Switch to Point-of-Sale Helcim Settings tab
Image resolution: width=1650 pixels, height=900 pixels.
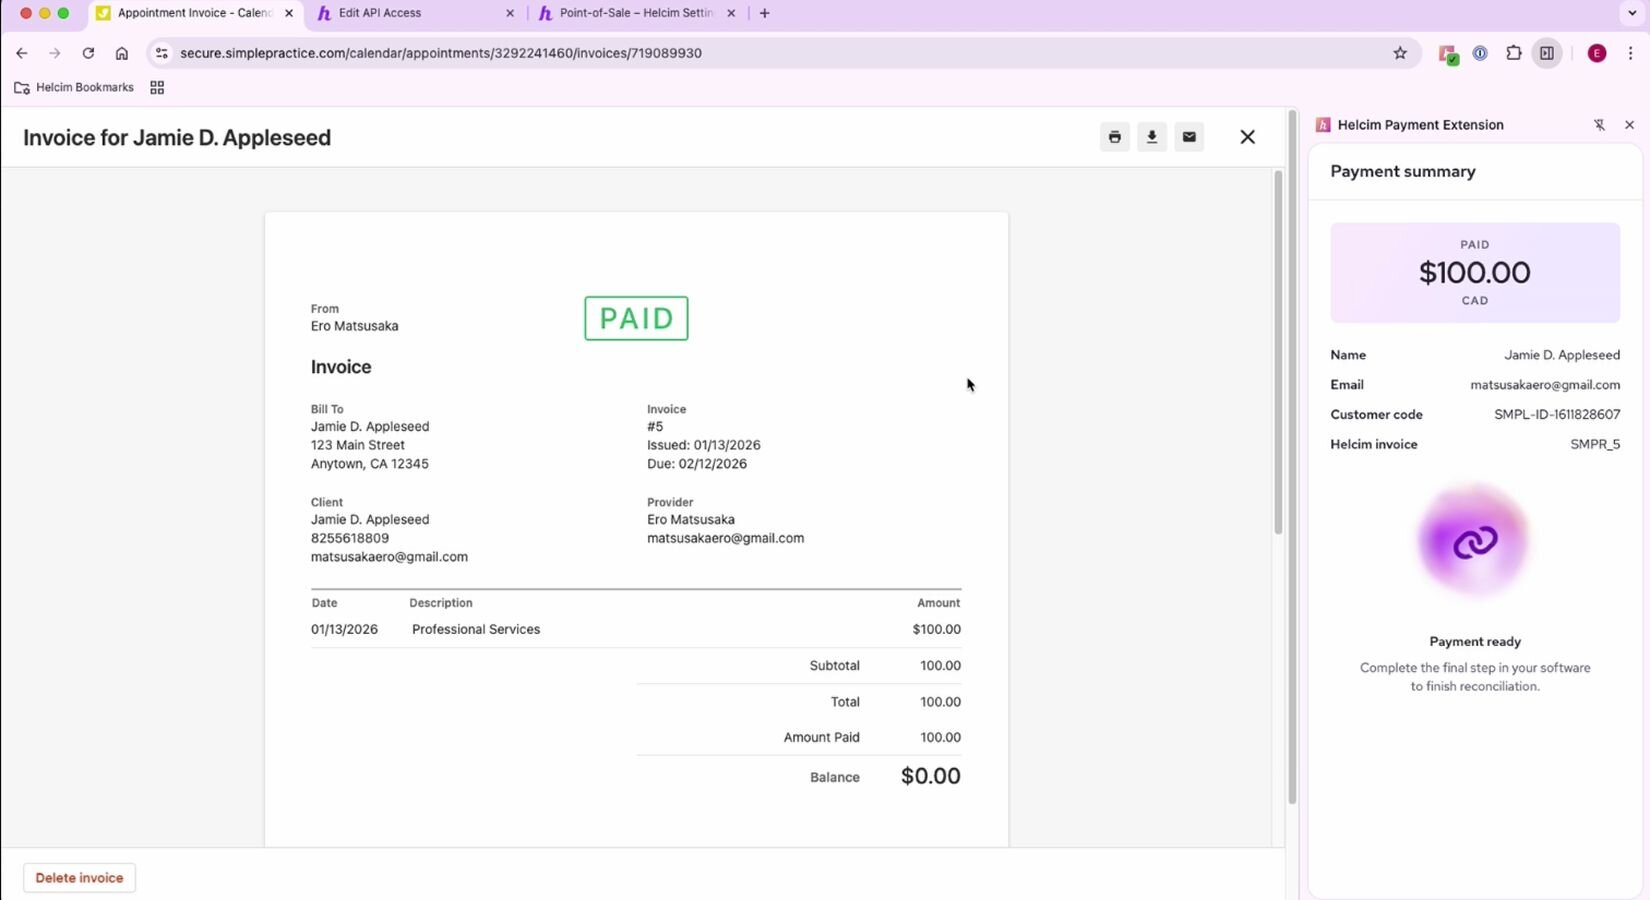tap(635, 13)
